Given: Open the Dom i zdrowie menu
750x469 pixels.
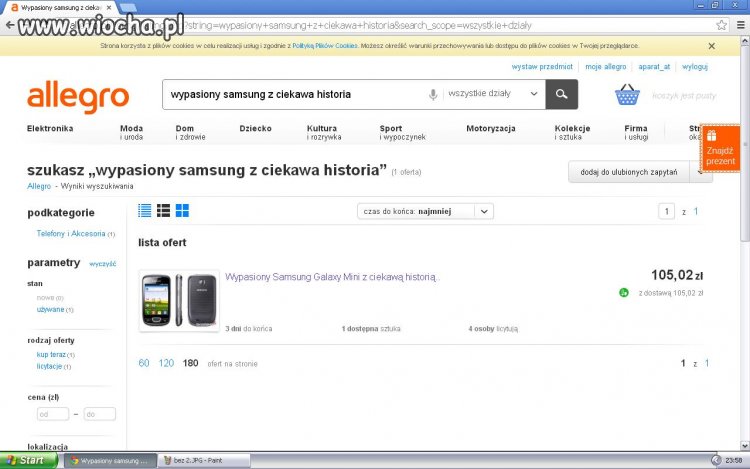Looking at the screenshot, I should (x=190, y=132).
